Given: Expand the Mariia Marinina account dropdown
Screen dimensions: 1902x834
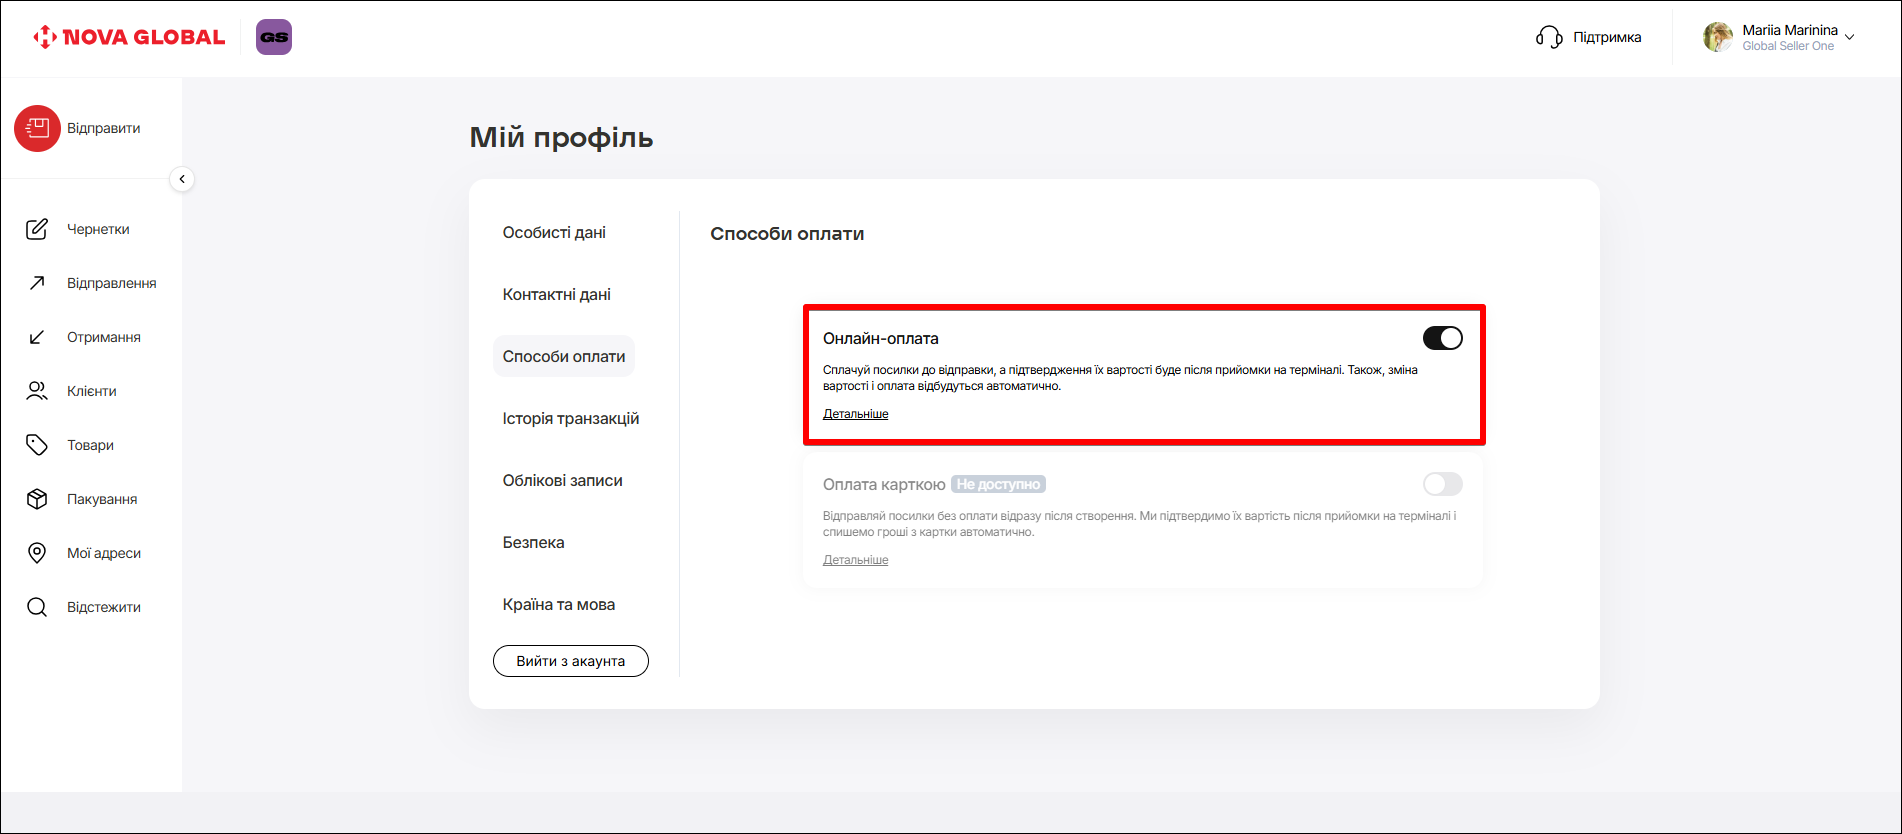Looking at the screenshot, I should coord(1849,37).
